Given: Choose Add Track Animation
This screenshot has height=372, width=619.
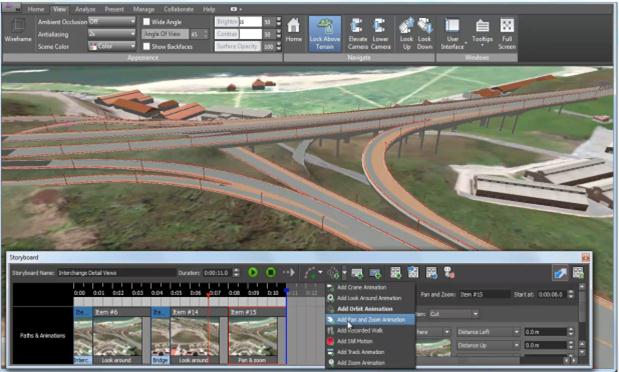Looking at the screenshot, I should coord(370,351).
